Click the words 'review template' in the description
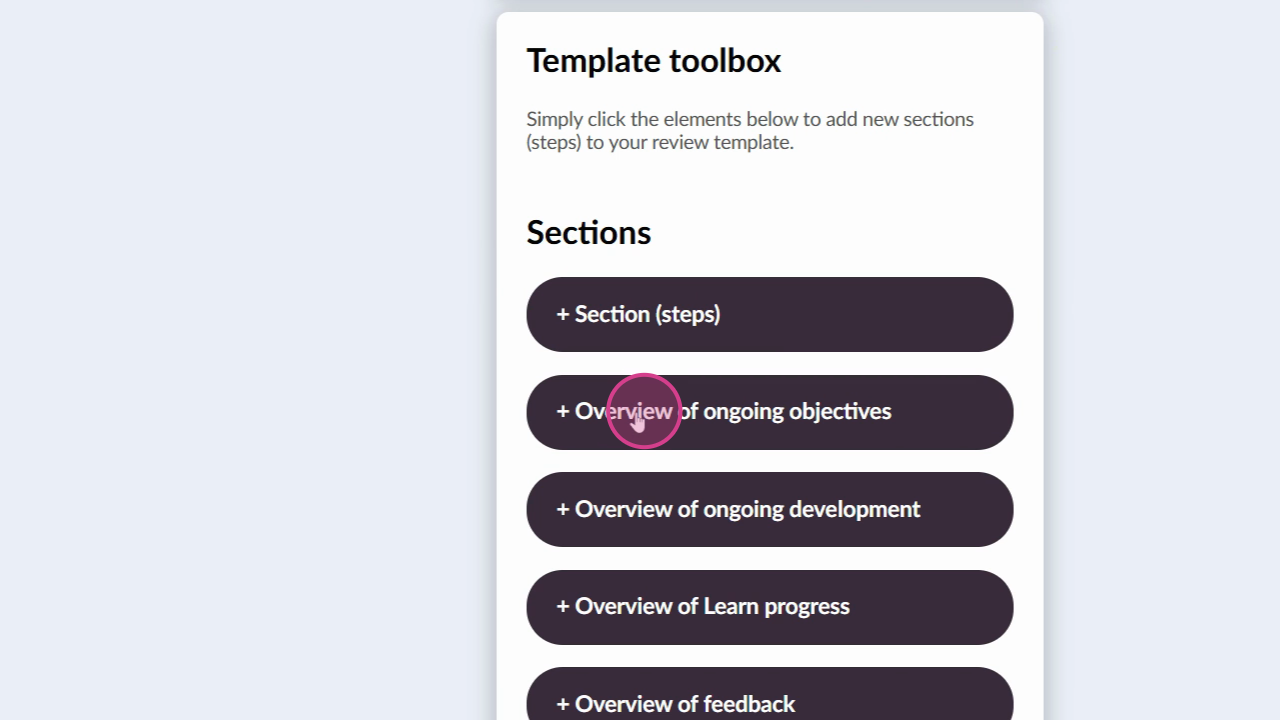This screenshot has height=720, width=1280. pyautogui.click(x=722, y=142)
